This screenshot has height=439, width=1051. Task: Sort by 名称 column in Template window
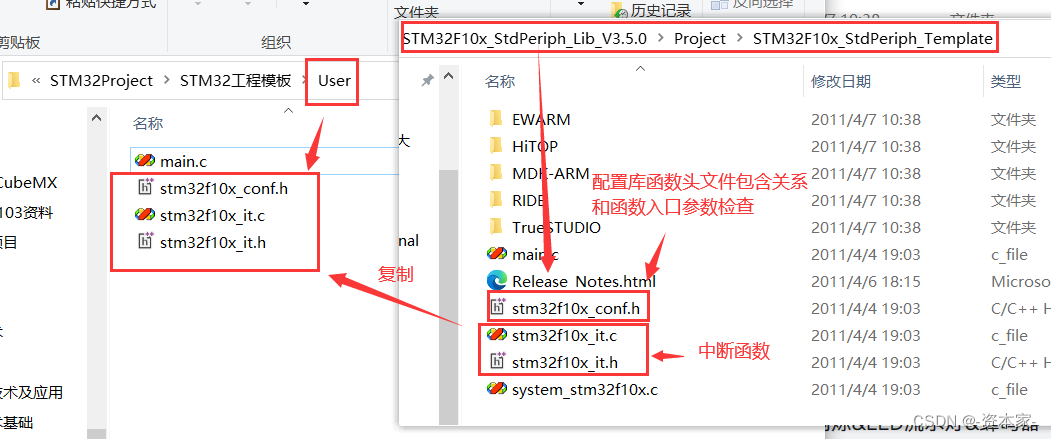(x=499, y=82)
